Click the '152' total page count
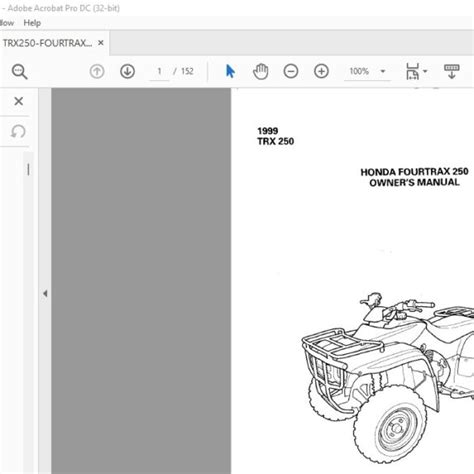The image size is (474, 474). (x=187, y=71)
